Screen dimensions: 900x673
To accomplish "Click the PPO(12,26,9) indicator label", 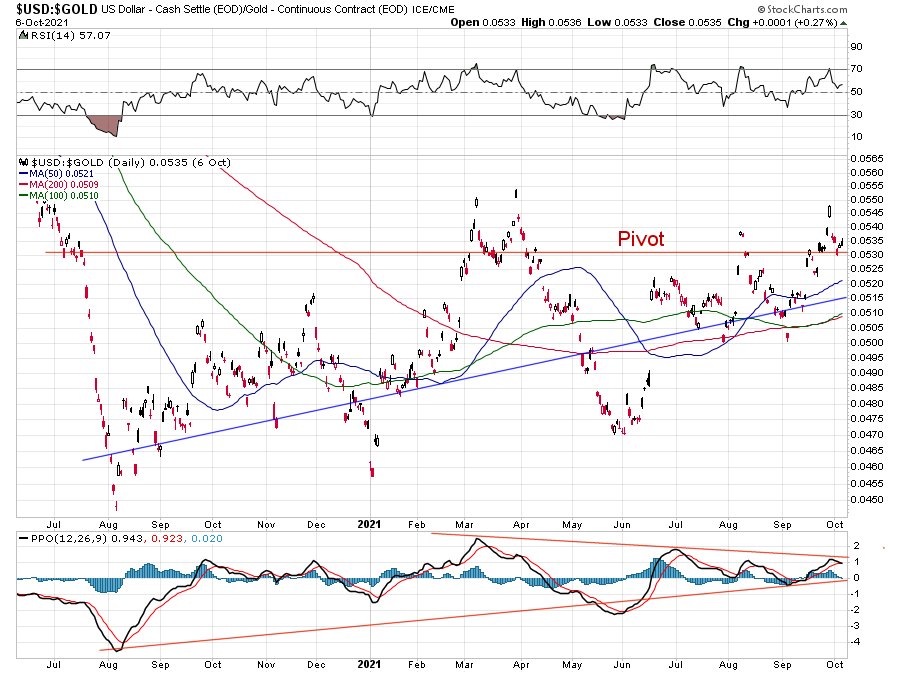I will point(68,539).
